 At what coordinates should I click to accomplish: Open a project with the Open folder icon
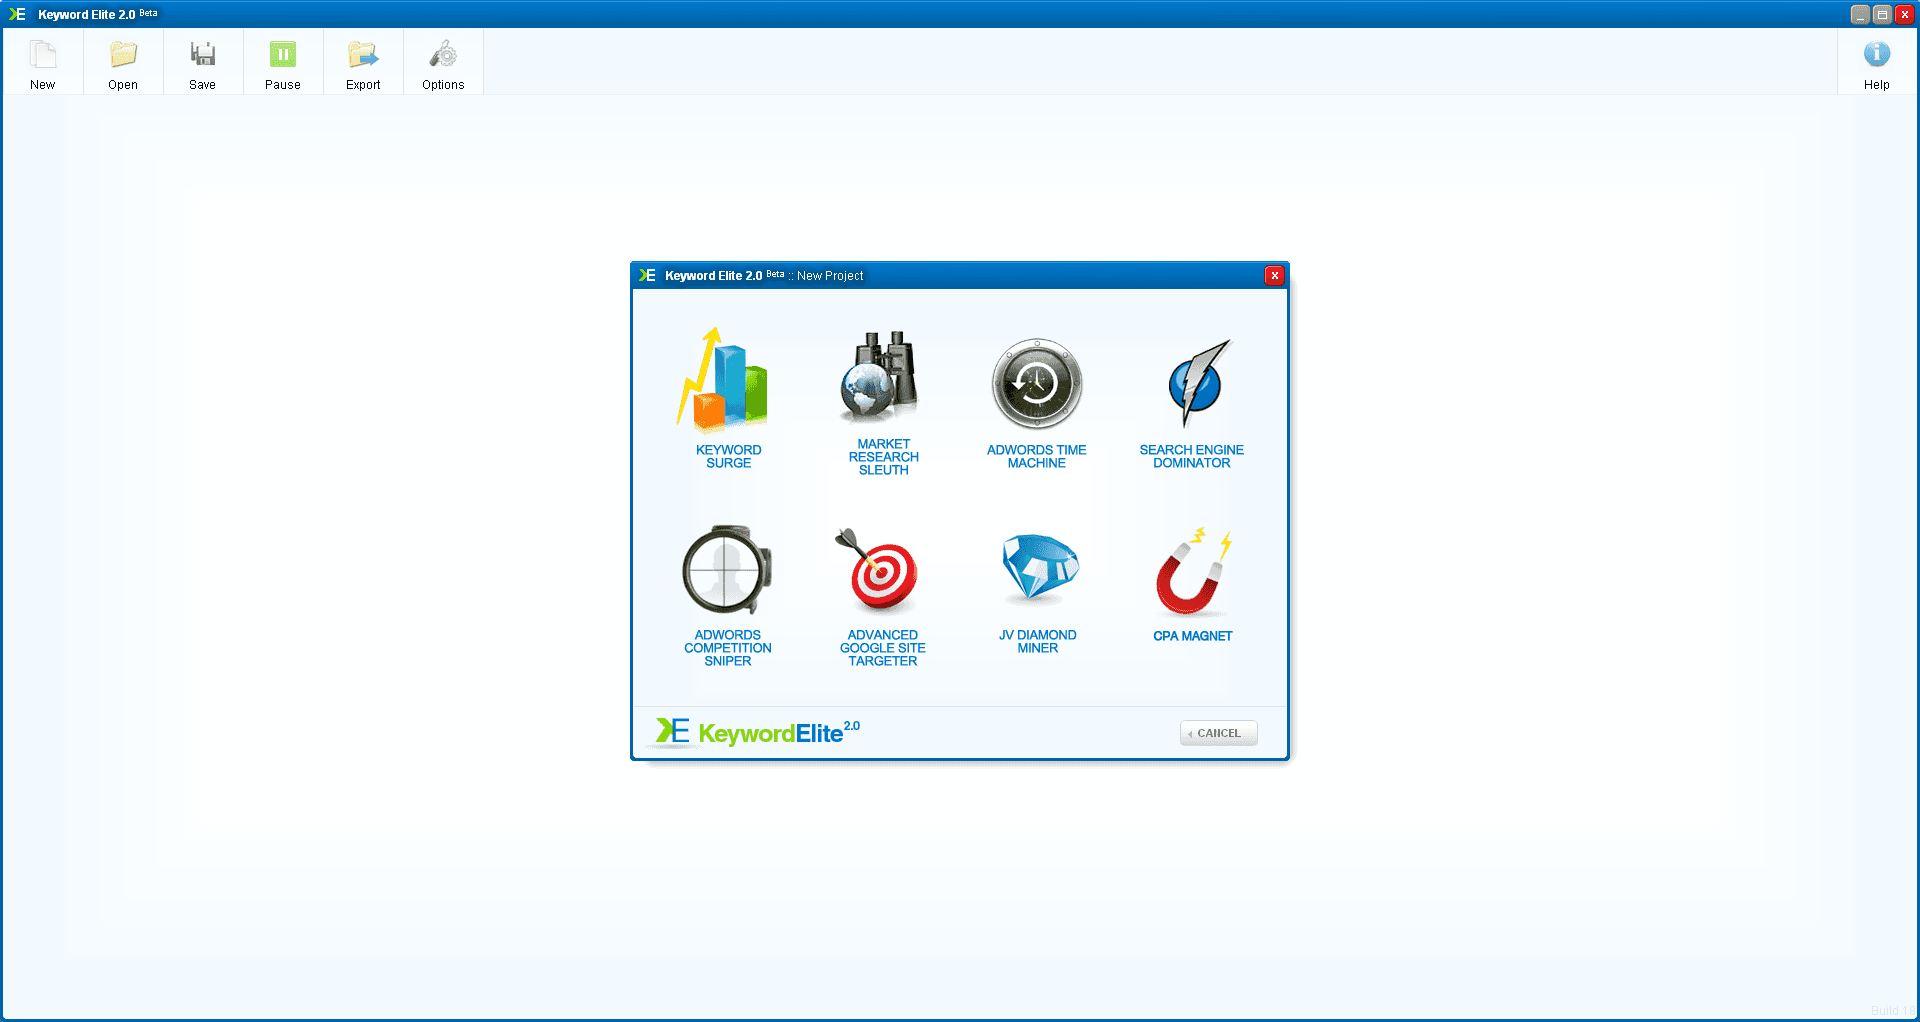pyautogui.click(x=123, y=54)
